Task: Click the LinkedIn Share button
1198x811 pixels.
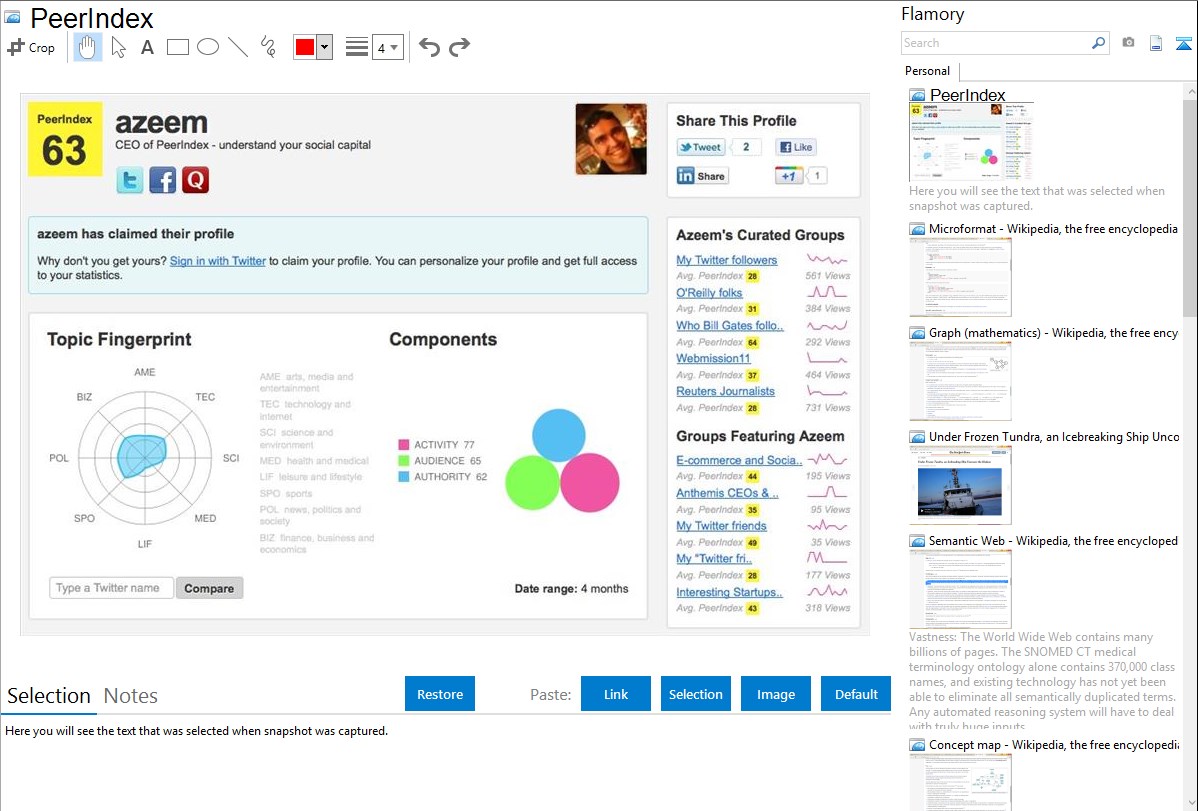Action: tap(702, 176)
